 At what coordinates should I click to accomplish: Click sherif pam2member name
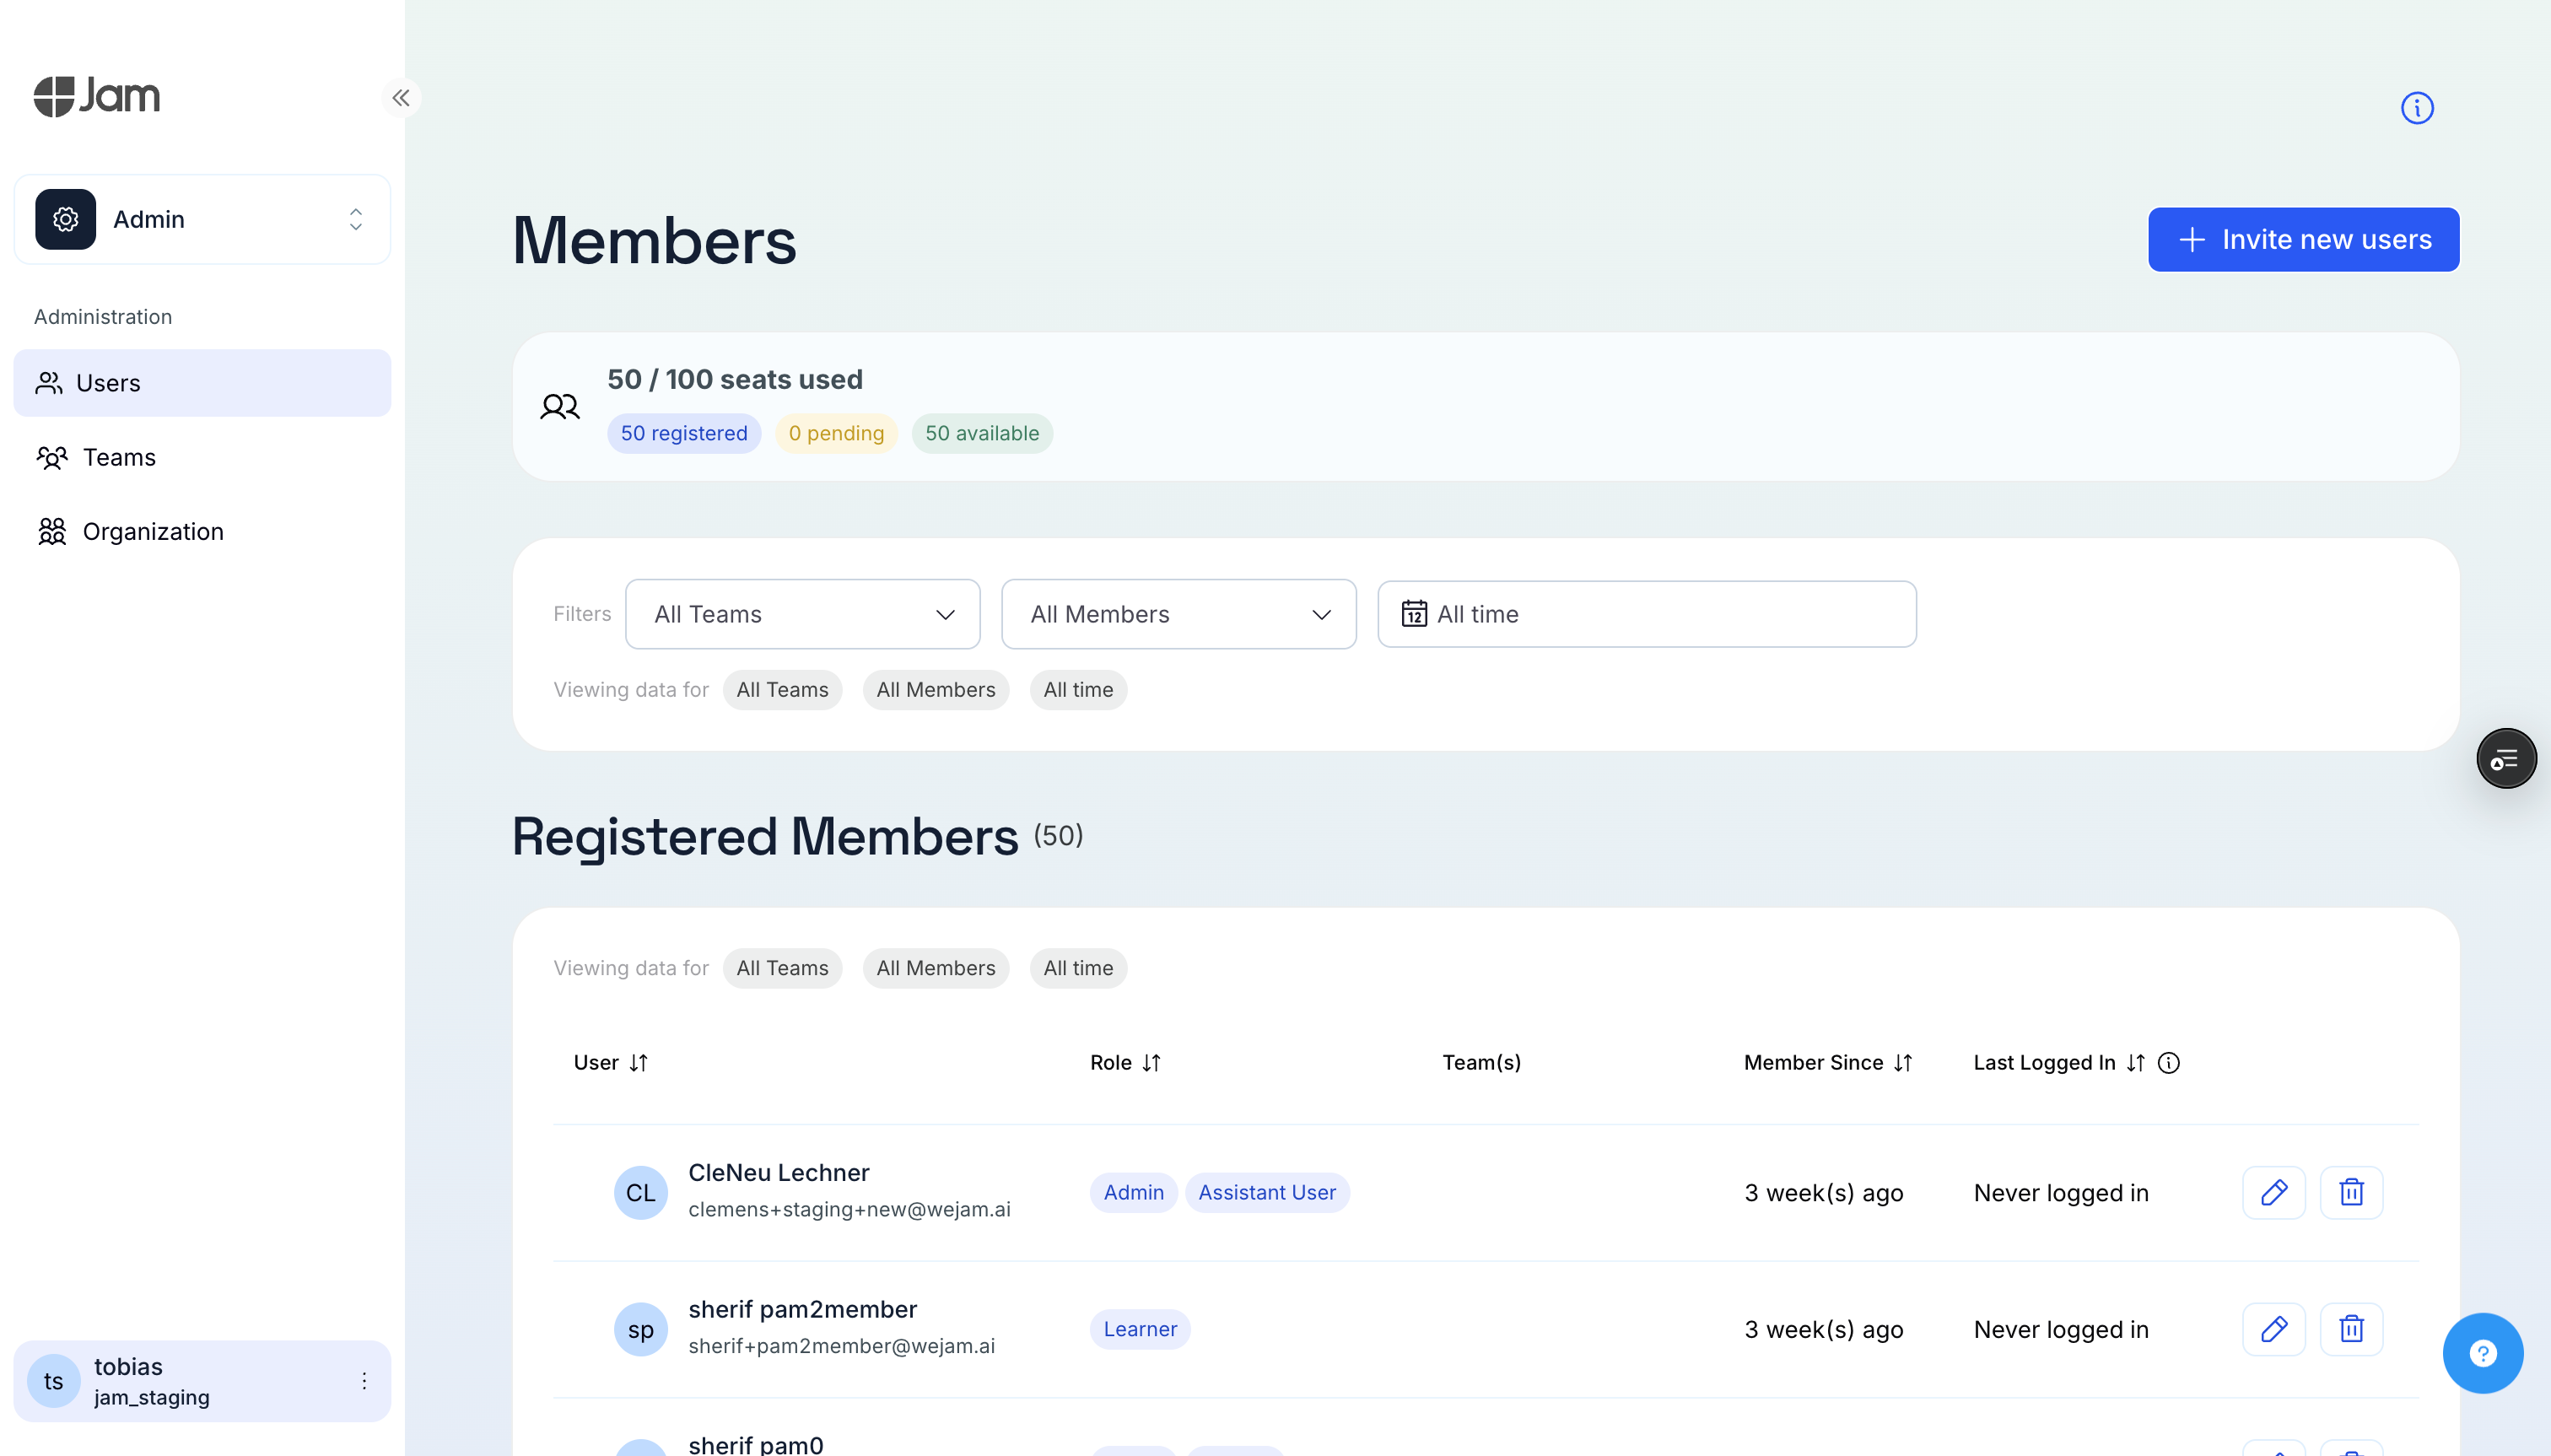[803, 1309]
